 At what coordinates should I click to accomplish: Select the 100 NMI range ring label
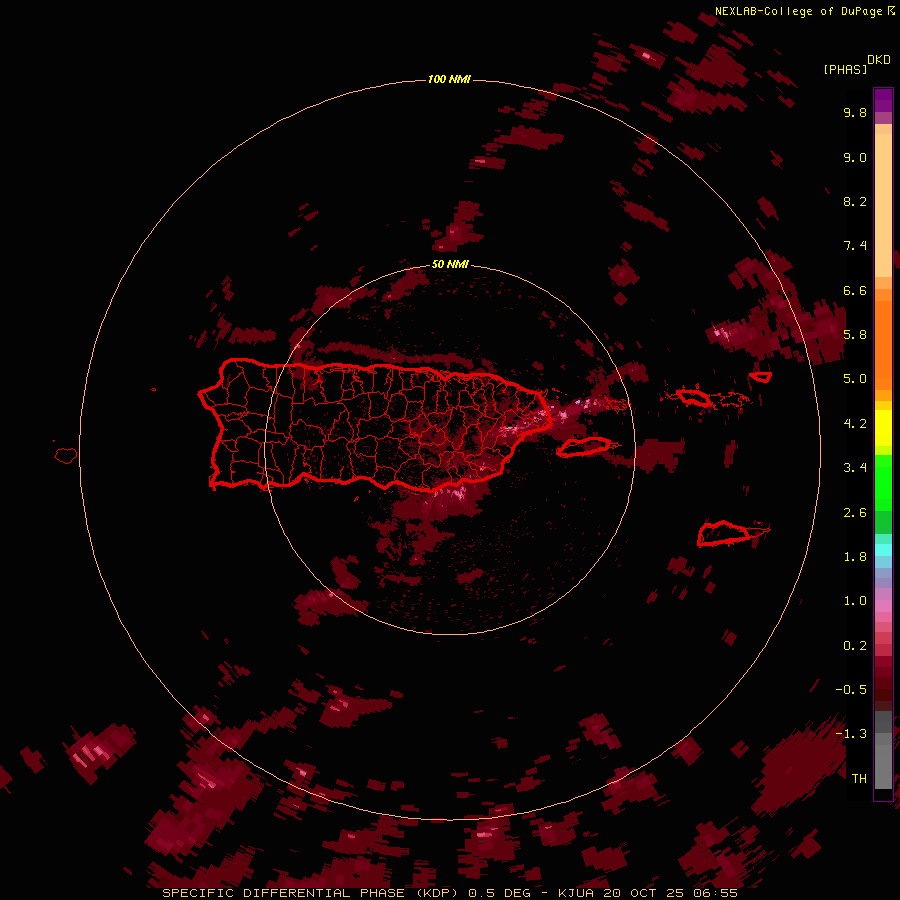coord(449,79)
